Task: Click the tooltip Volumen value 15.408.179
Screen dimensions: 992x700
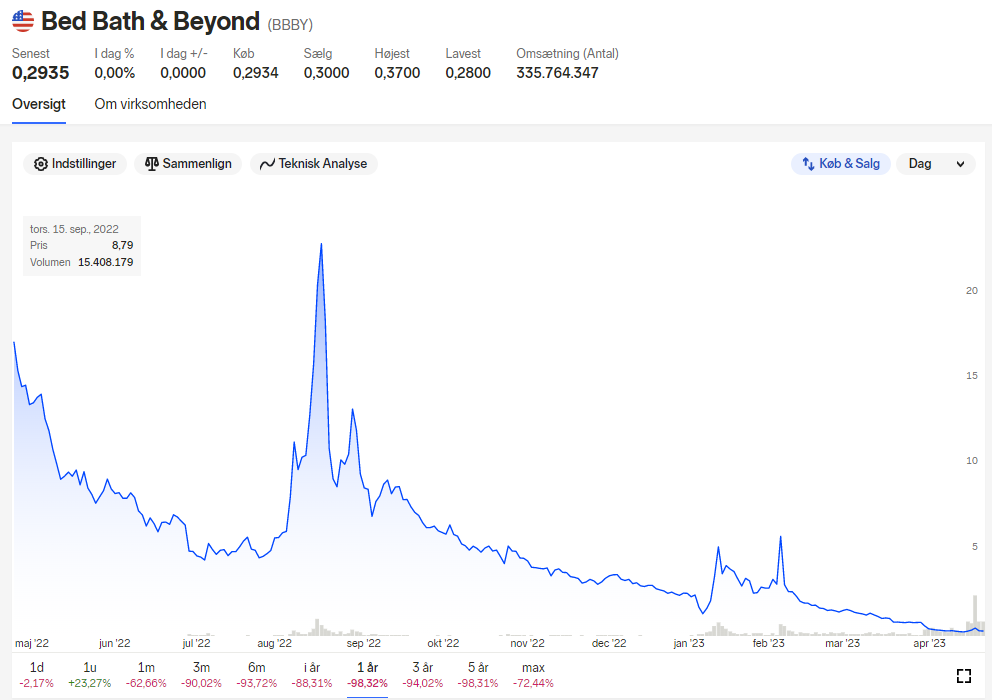Action: [x=106, y=263]
